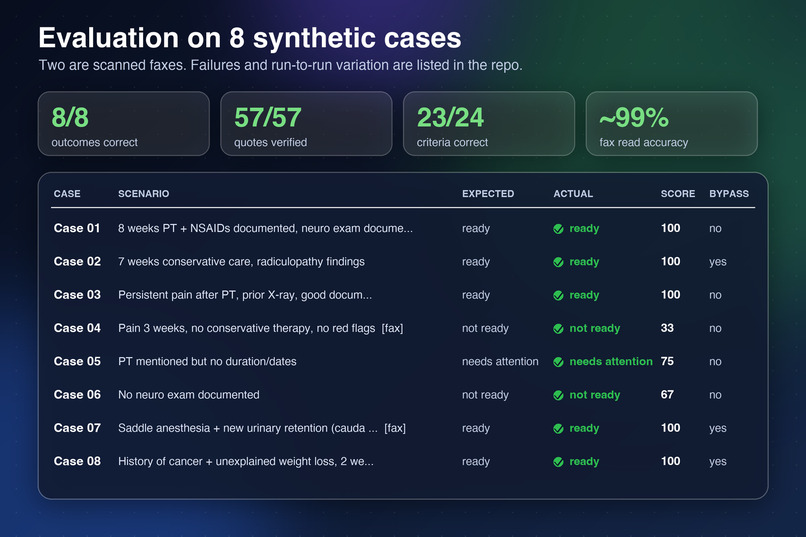Click bypass 'yes' in Case 07 row
Image resolution: width=806 pixels, height=537 pixels.
coord(718,429)
